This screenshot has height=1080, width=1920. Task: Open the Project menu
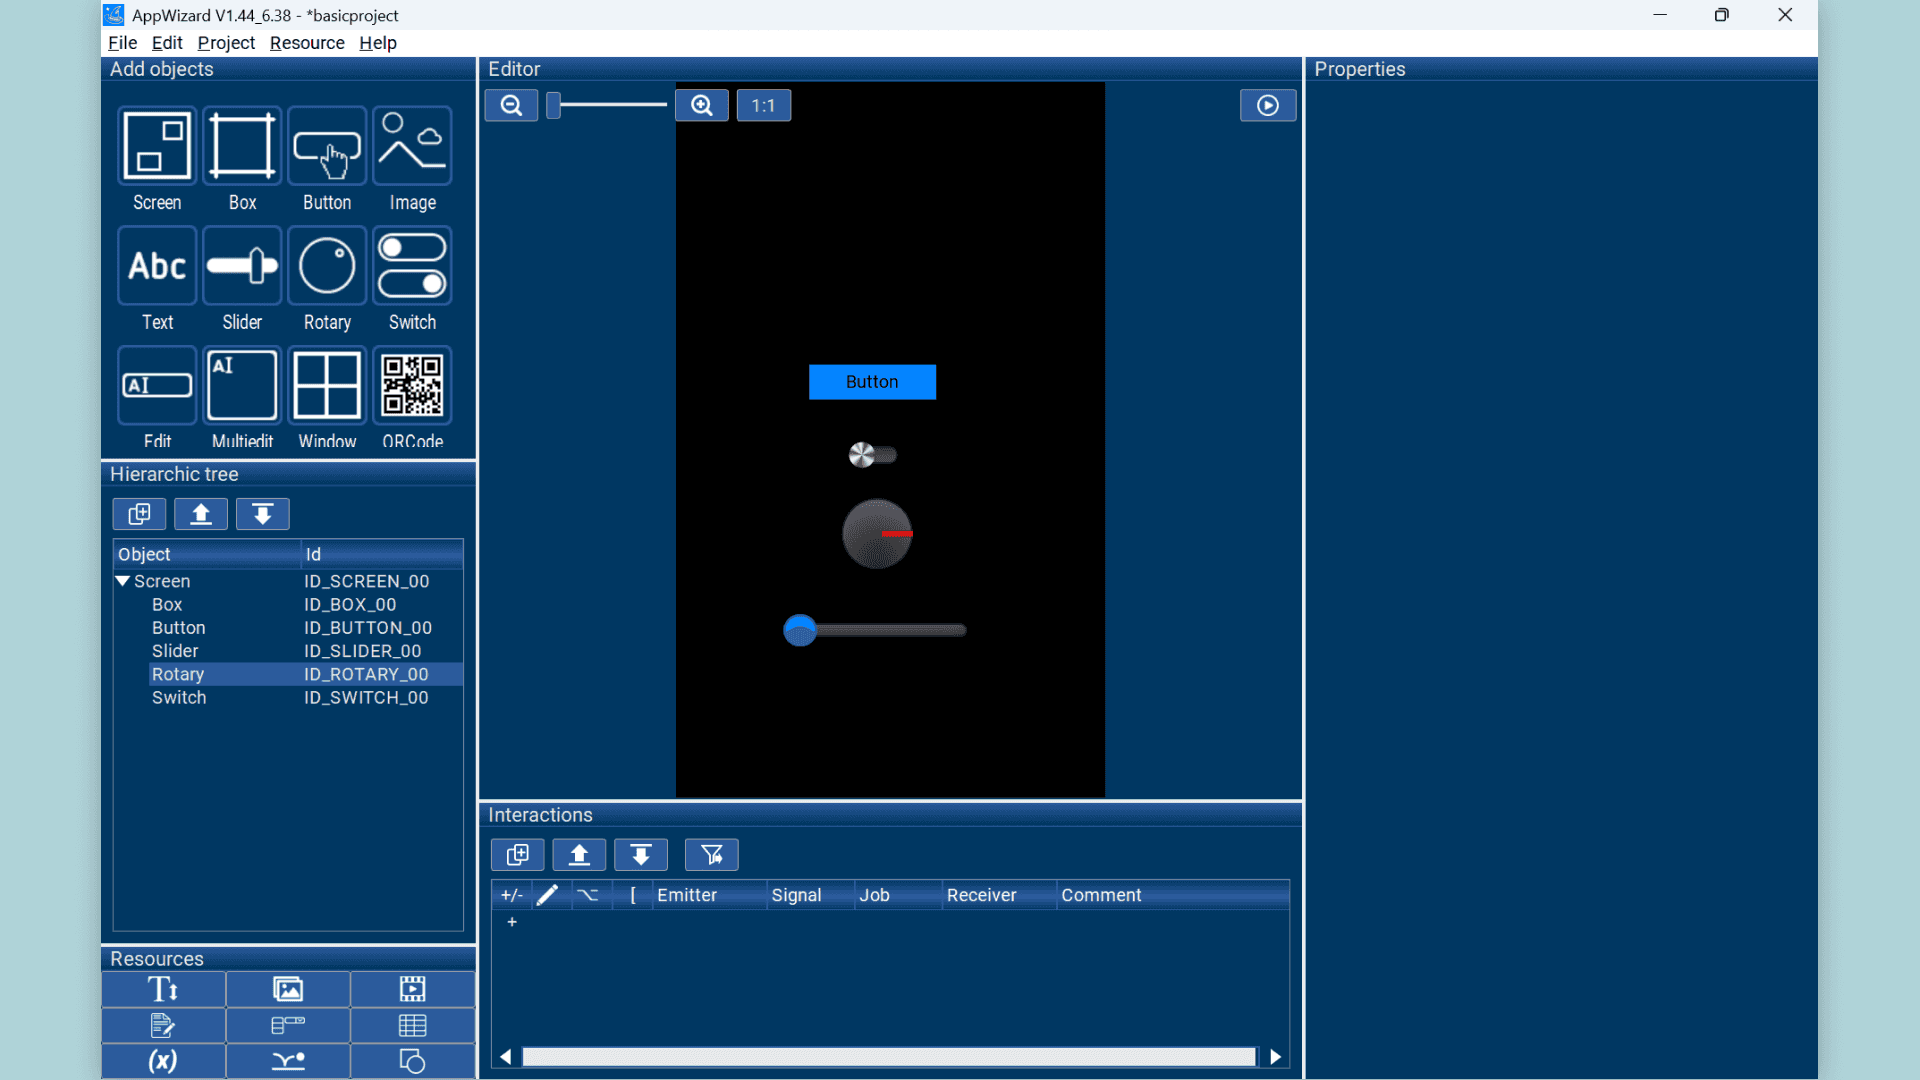pyautogui.click(x=225, y=43)
